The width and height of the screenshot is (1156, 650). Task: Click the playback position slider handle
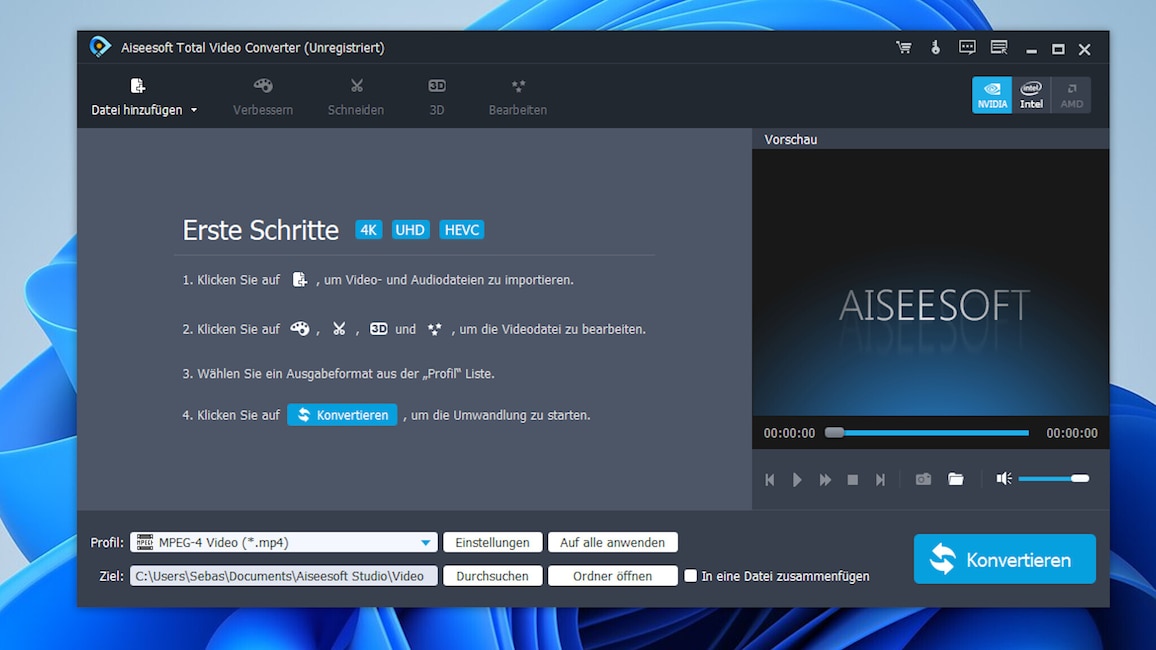point(834,433)
